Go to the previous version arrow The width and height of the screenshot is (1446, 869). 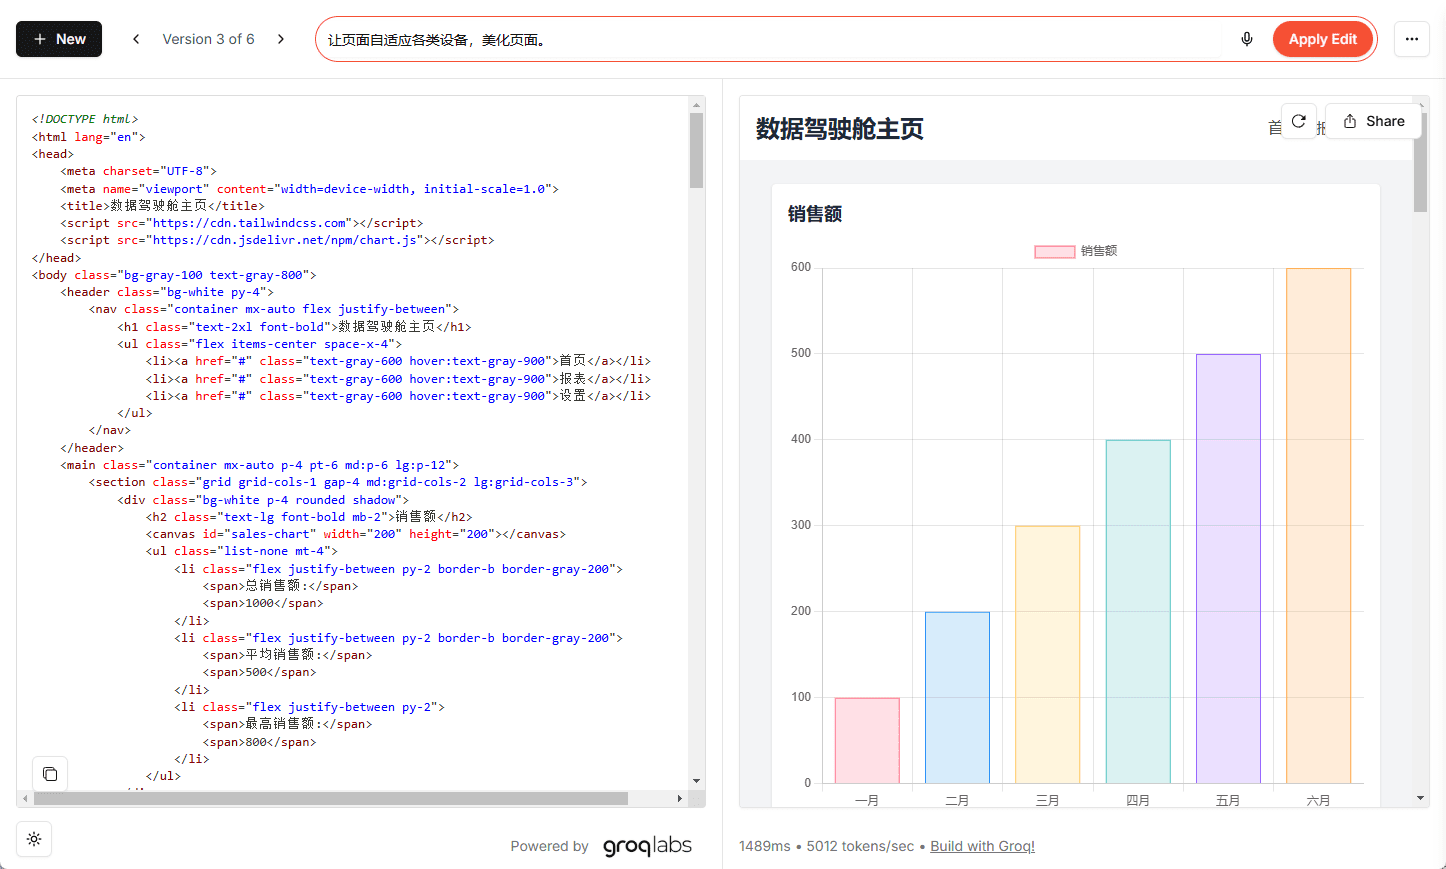[x=136, y=39]
